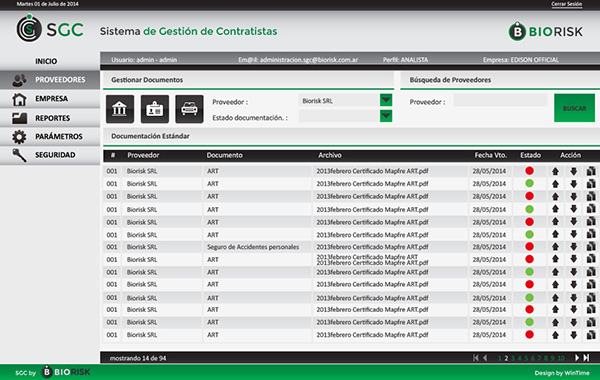
Task: Select PARÁMETROS in the sidebar
Action: (x=59, y=136)
